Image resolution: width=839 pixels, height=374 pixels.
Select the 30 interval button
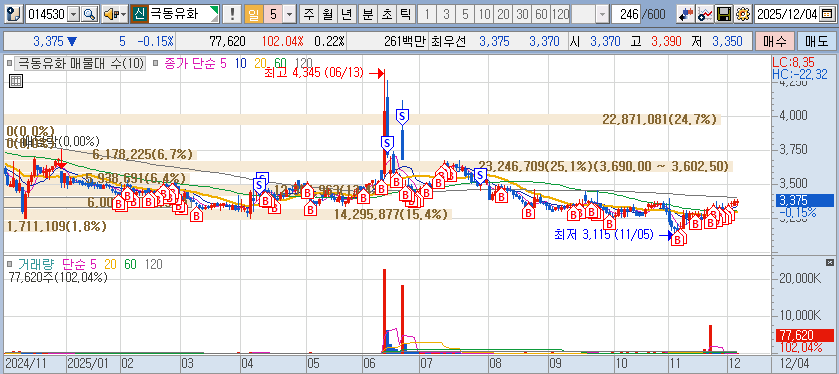coord(522,14)
